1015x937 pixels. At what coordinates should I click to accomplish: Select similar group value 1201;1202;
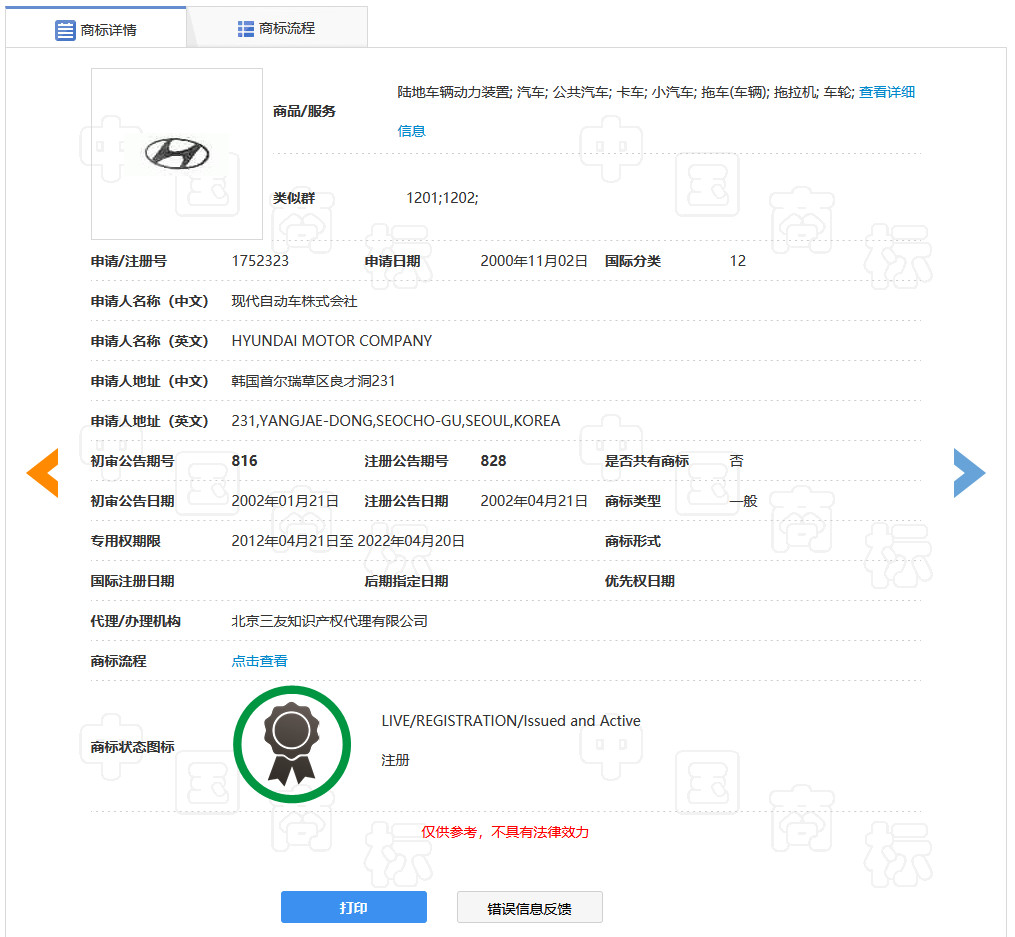[442, 198]
